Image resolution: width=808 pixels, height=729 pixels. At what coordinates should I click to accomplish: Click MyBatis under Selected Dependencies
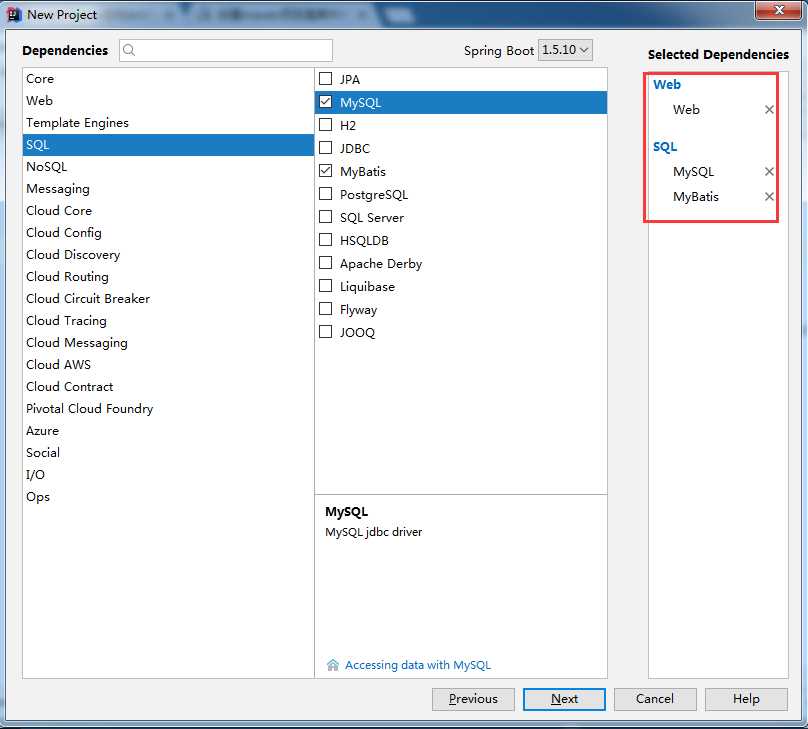coord(695,197)
